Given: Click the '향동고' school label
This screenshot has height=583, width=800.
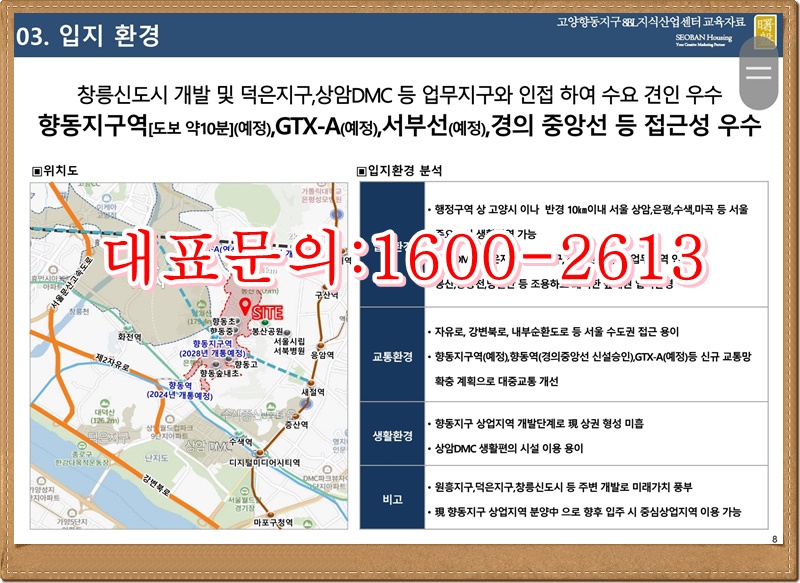Looking at the screenshot, I should [246, 364].
